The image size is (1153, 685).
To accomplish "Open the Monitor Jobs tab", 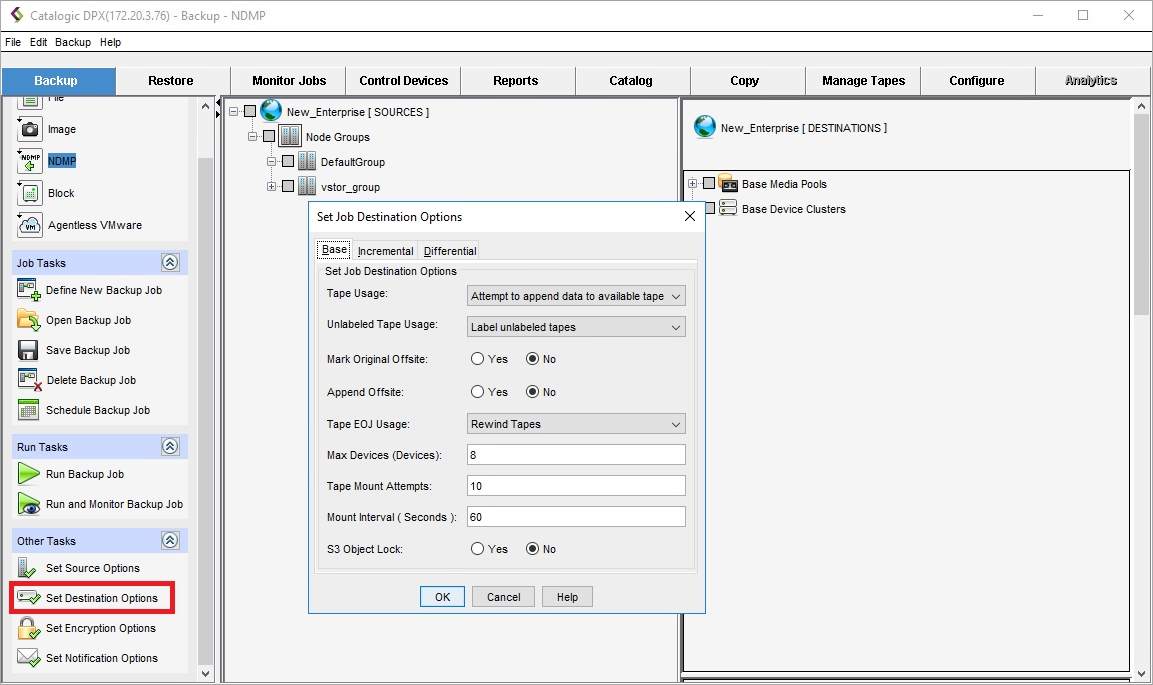I will point(288,80).
